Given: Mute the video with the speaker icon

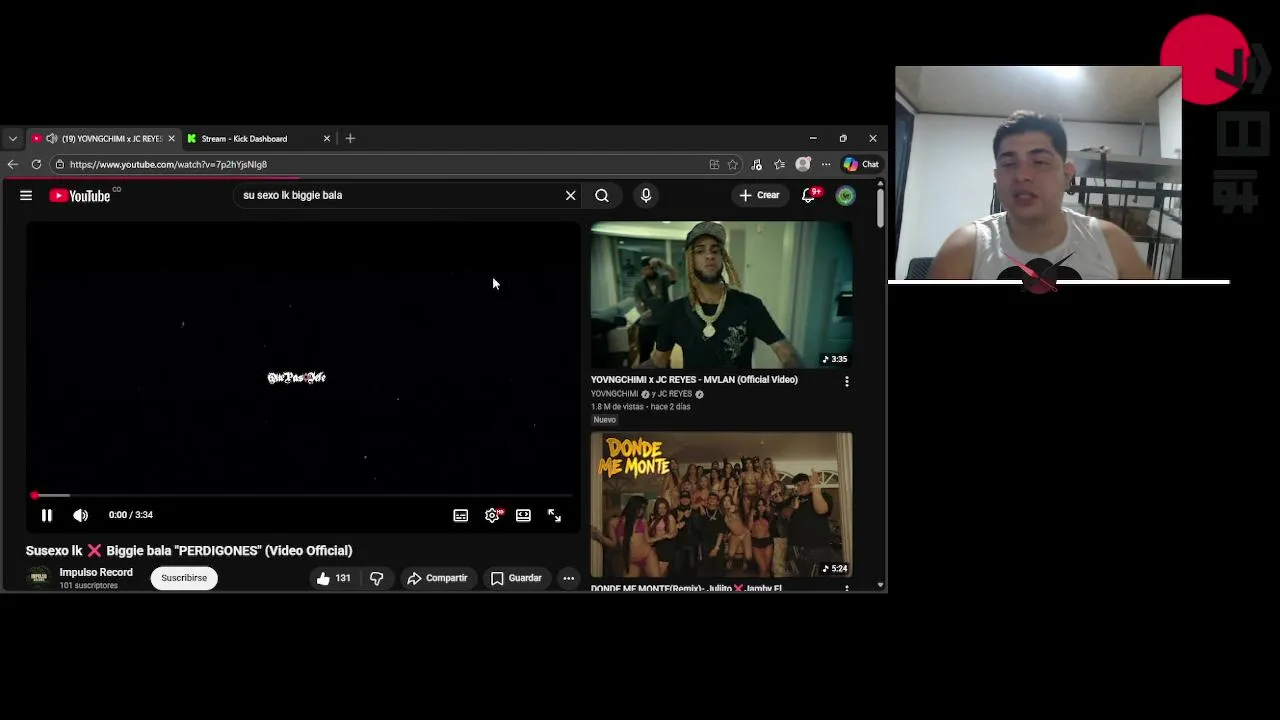Looking at the screenshot, I should tap(81, 515).
